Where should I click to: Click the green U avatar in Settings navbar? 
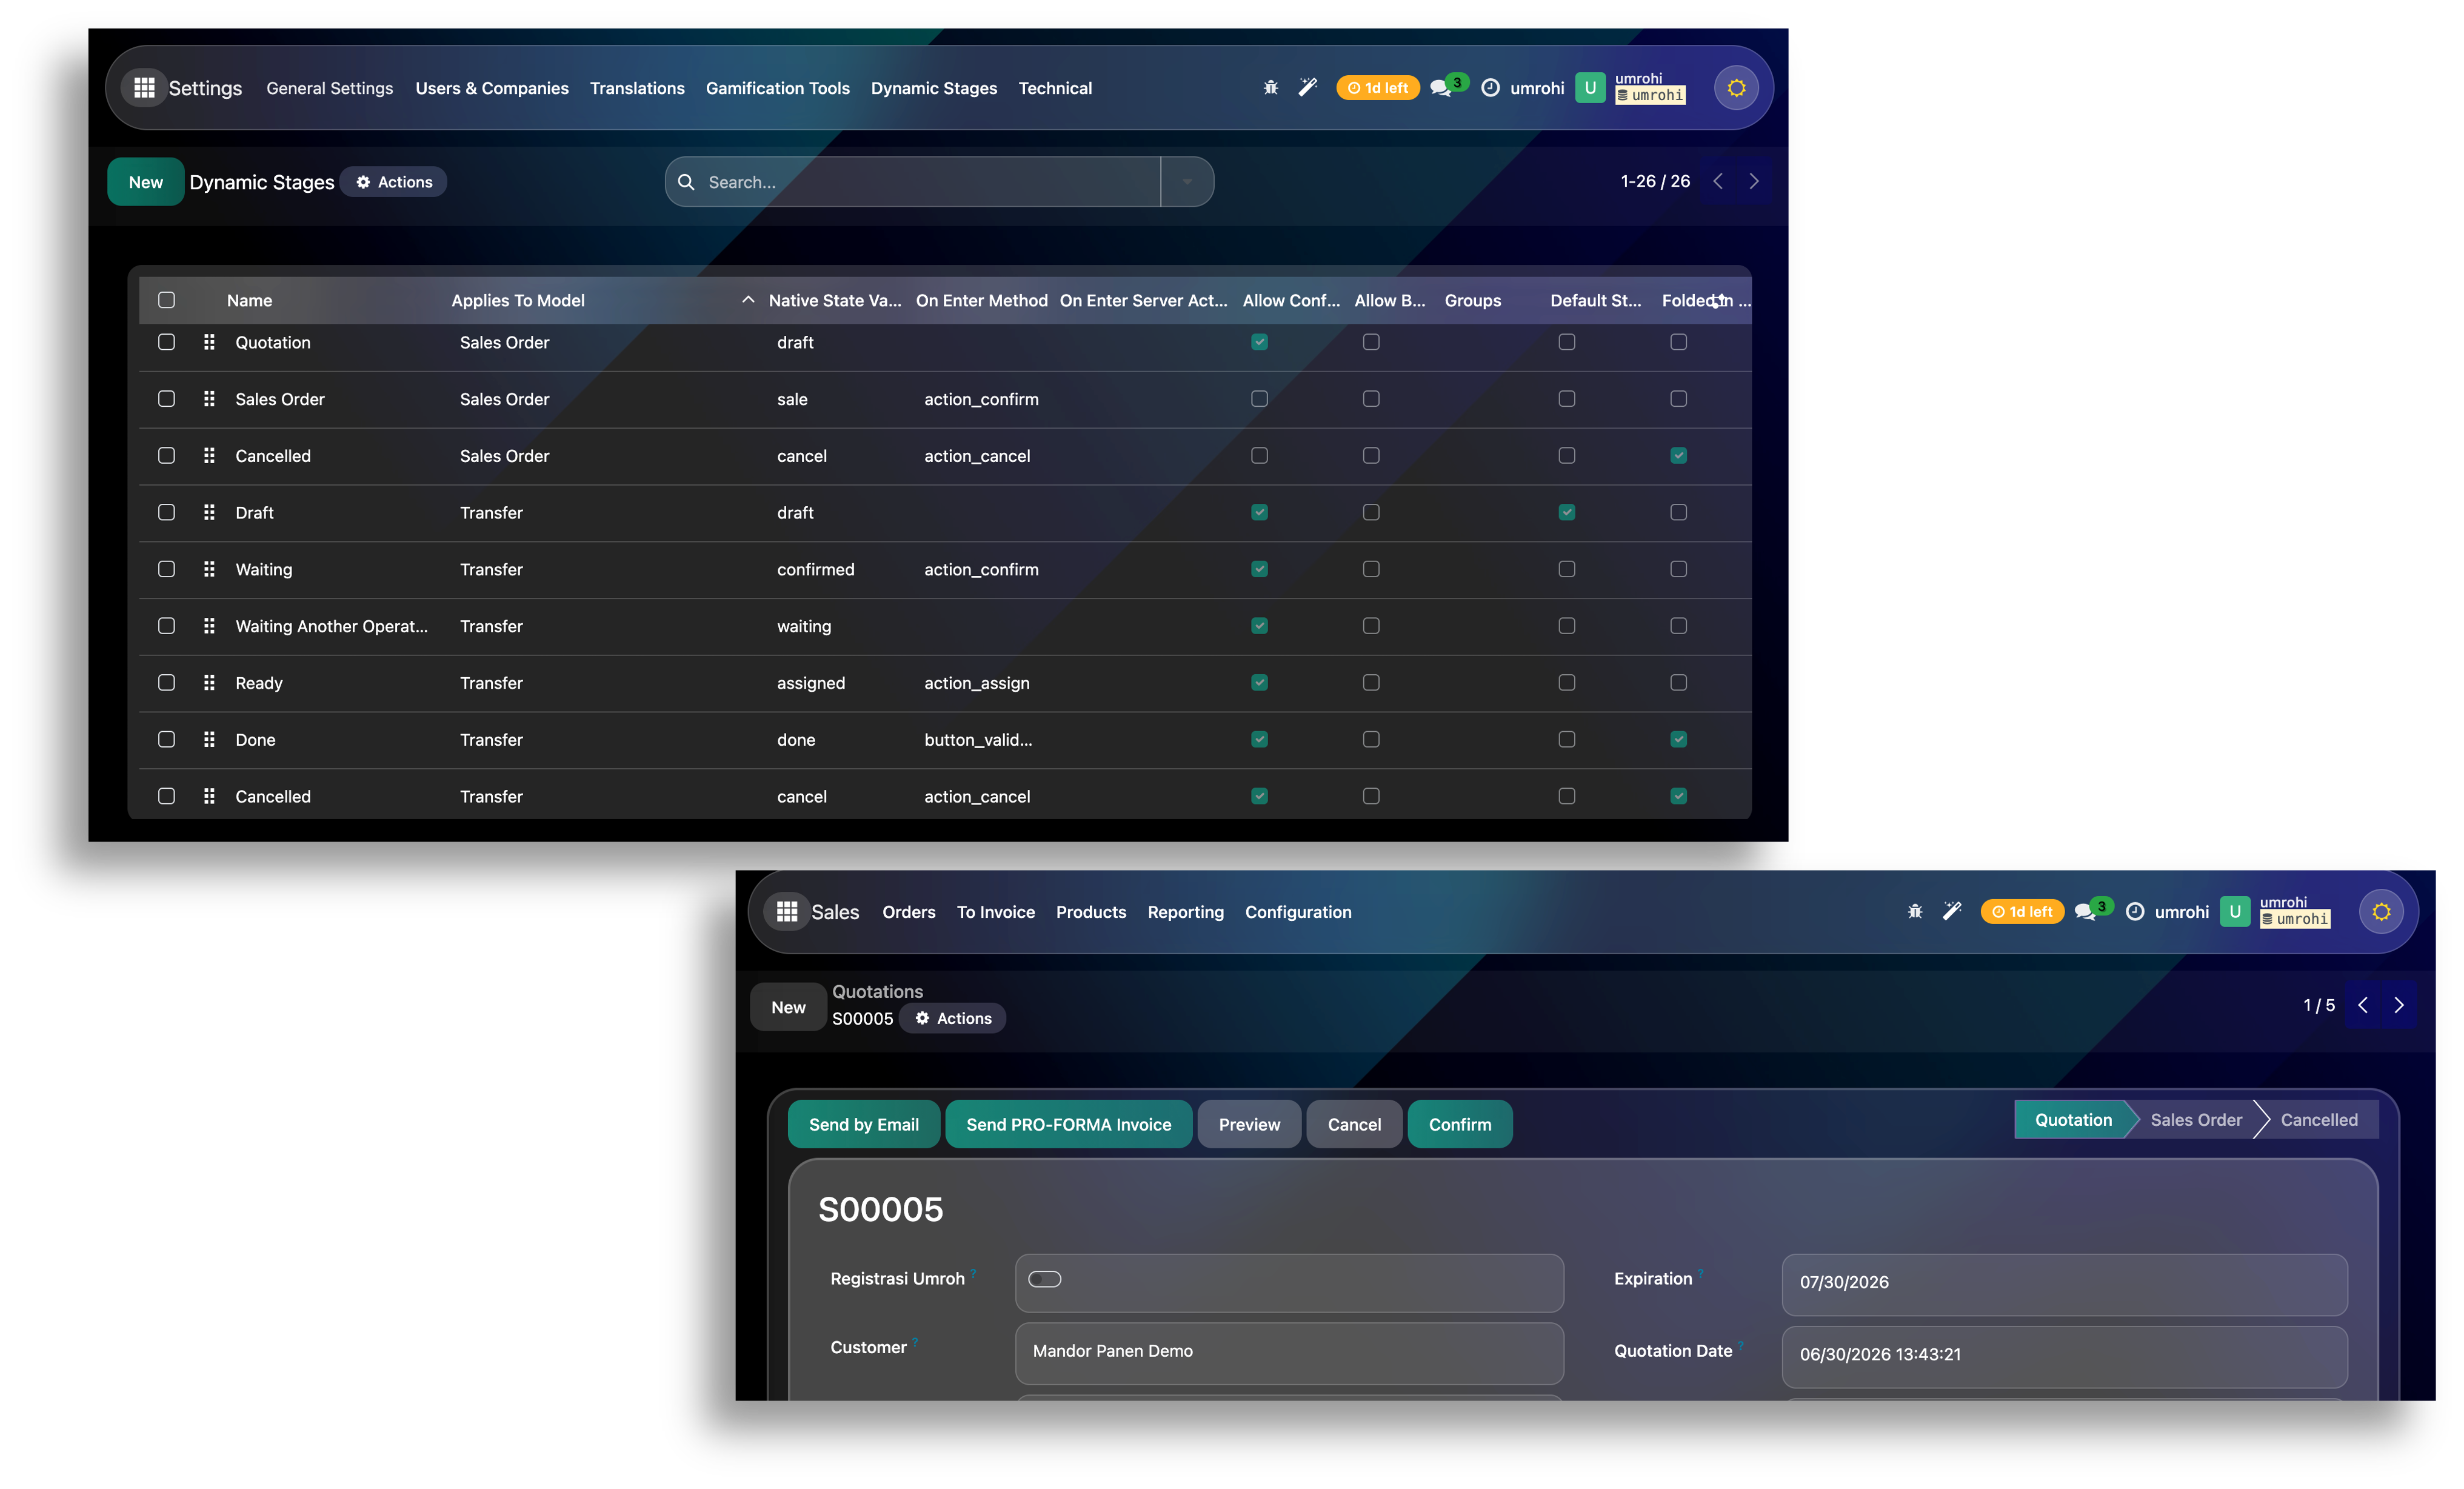[x=1590, y=88]
